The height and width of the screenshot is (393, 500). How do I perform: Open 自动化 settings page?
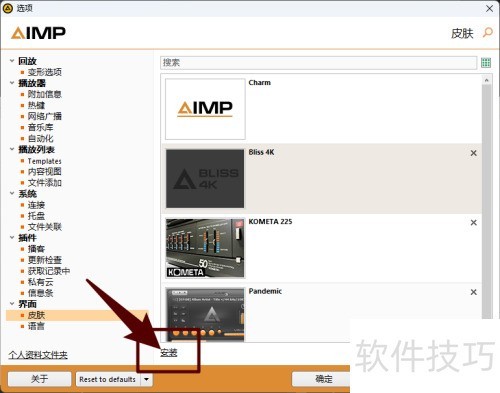[40, 138]
